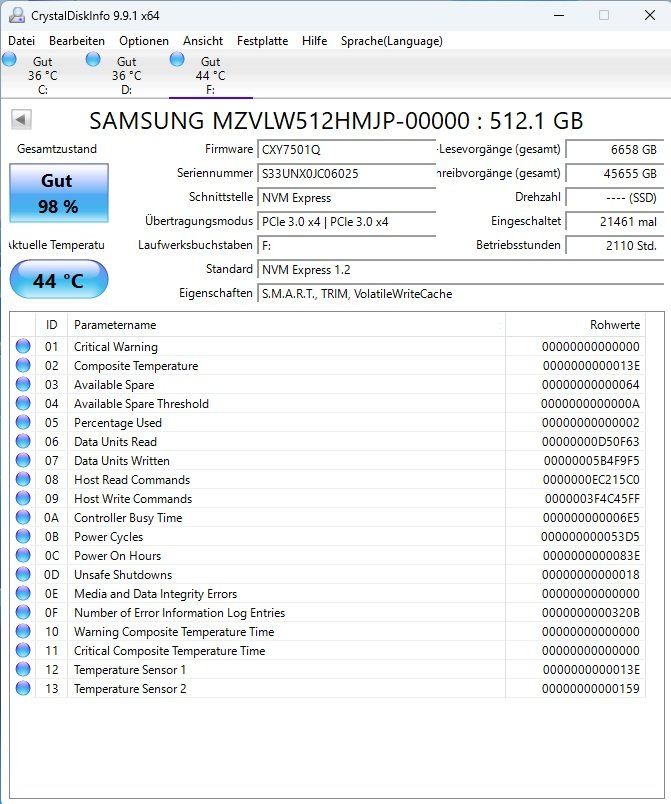Click status icon for Temperature Sensor 2 row
The image size is (671, 804).
[x=23, y=688]
